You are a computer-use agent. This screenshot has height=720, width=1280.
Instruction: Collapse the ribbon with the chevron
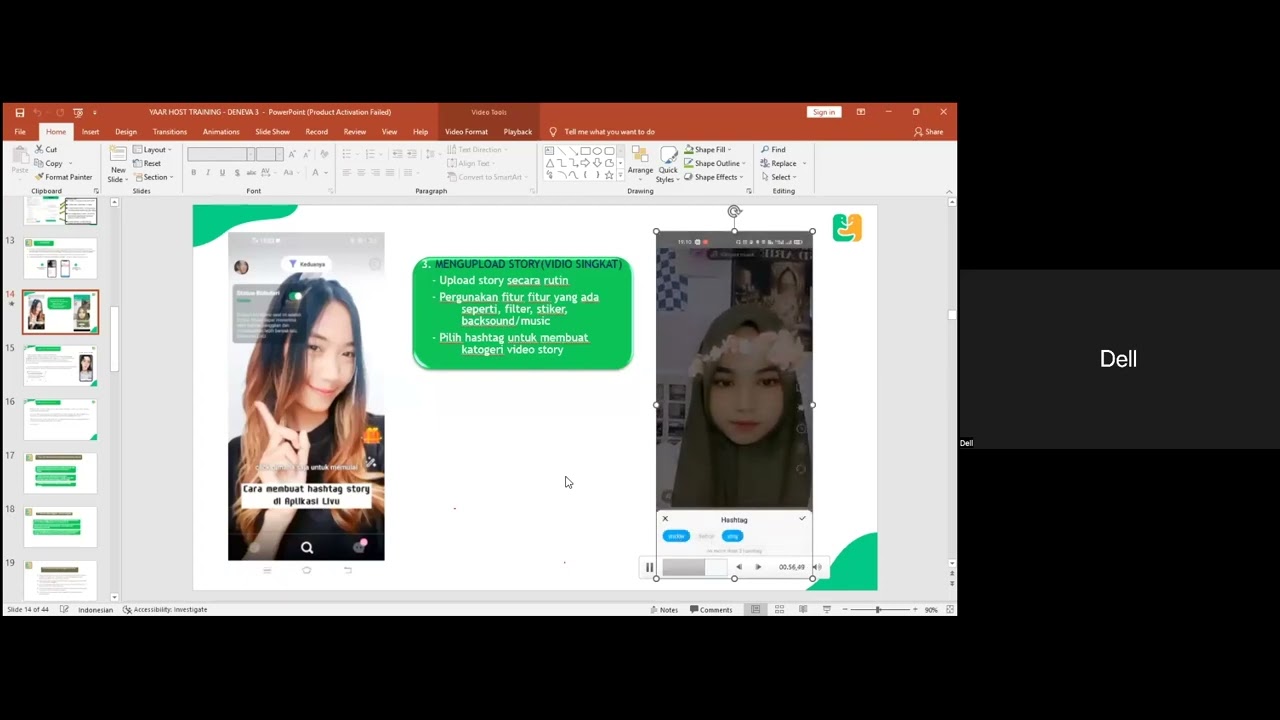(x=948, y=191)
